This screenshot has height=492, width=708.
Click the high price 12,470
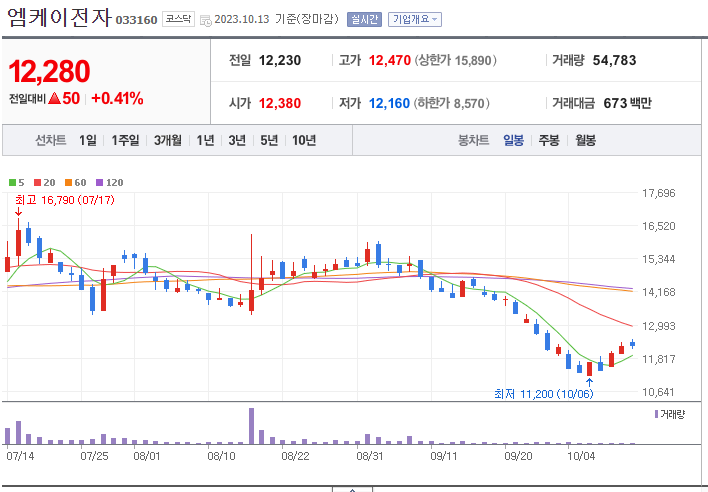click(x=390, y=60)
